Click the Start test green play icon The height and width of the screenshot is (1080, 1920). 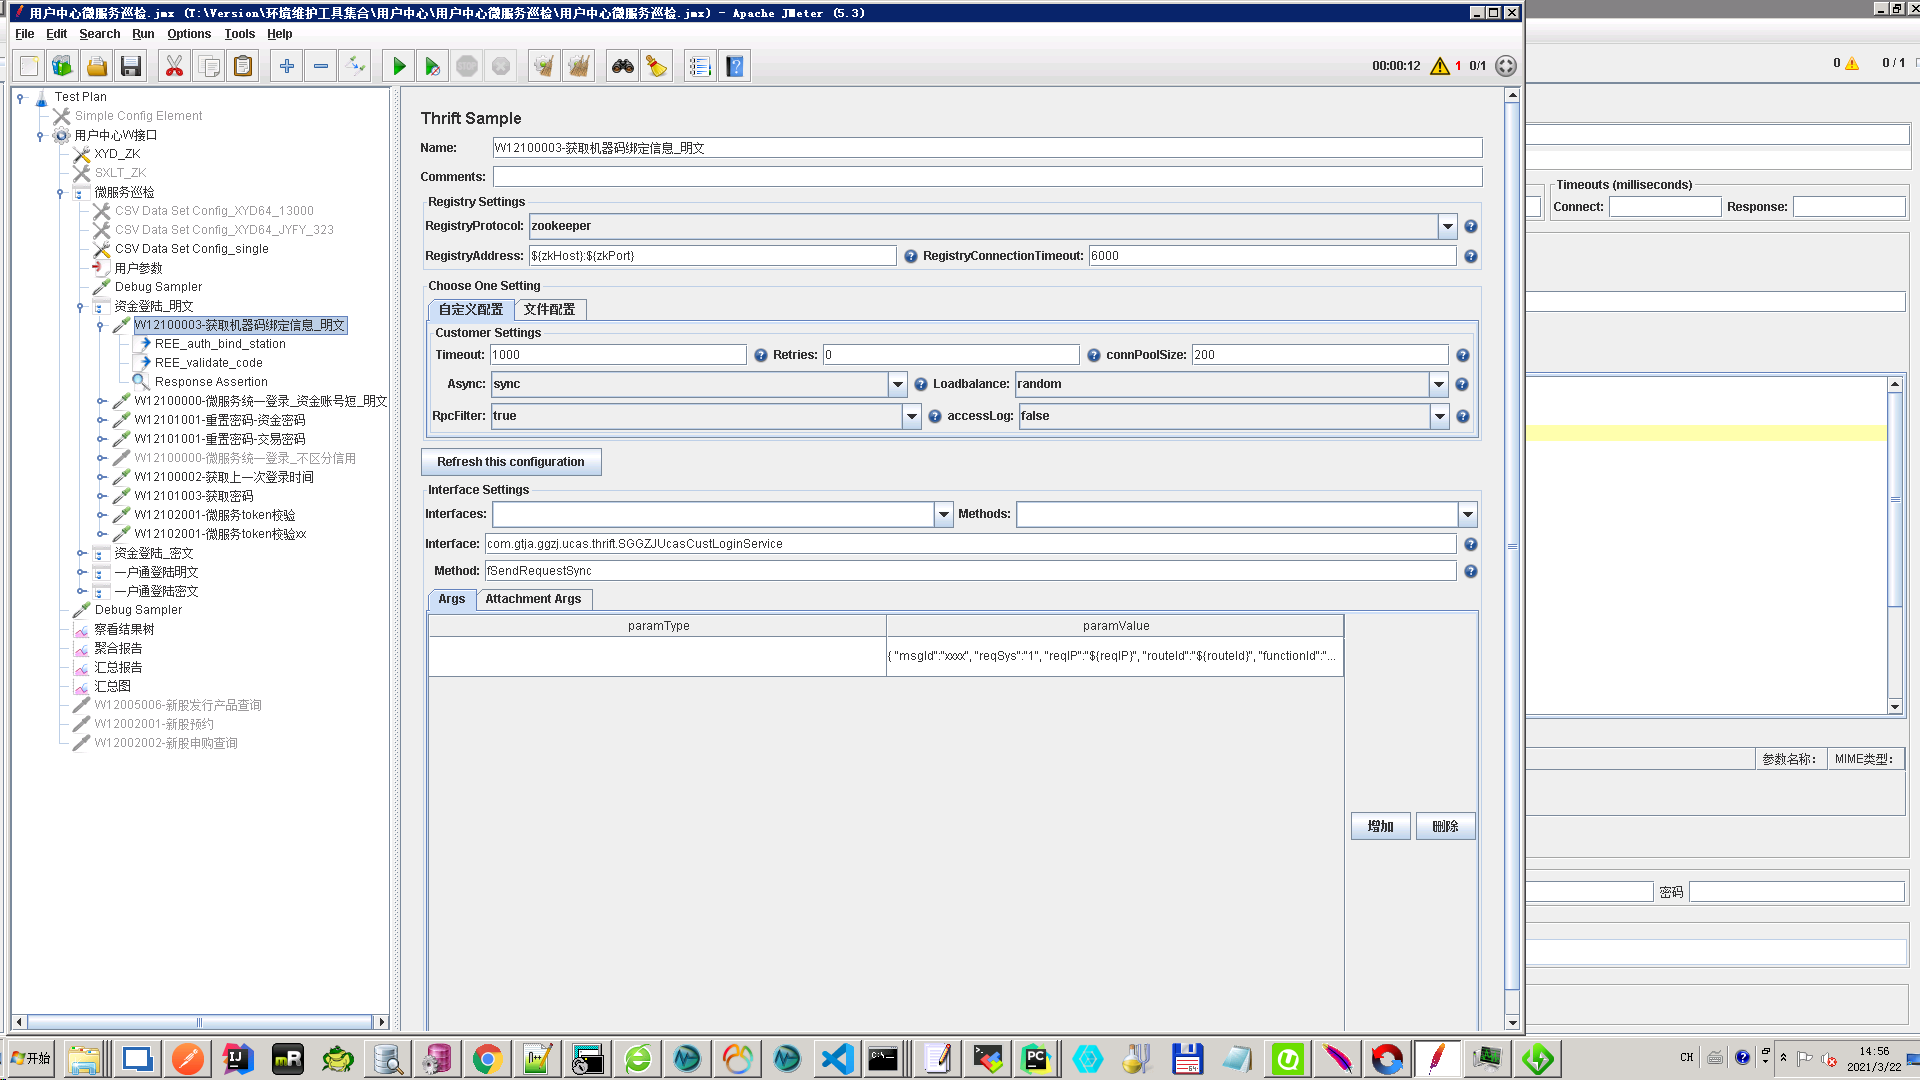point(398,66)
